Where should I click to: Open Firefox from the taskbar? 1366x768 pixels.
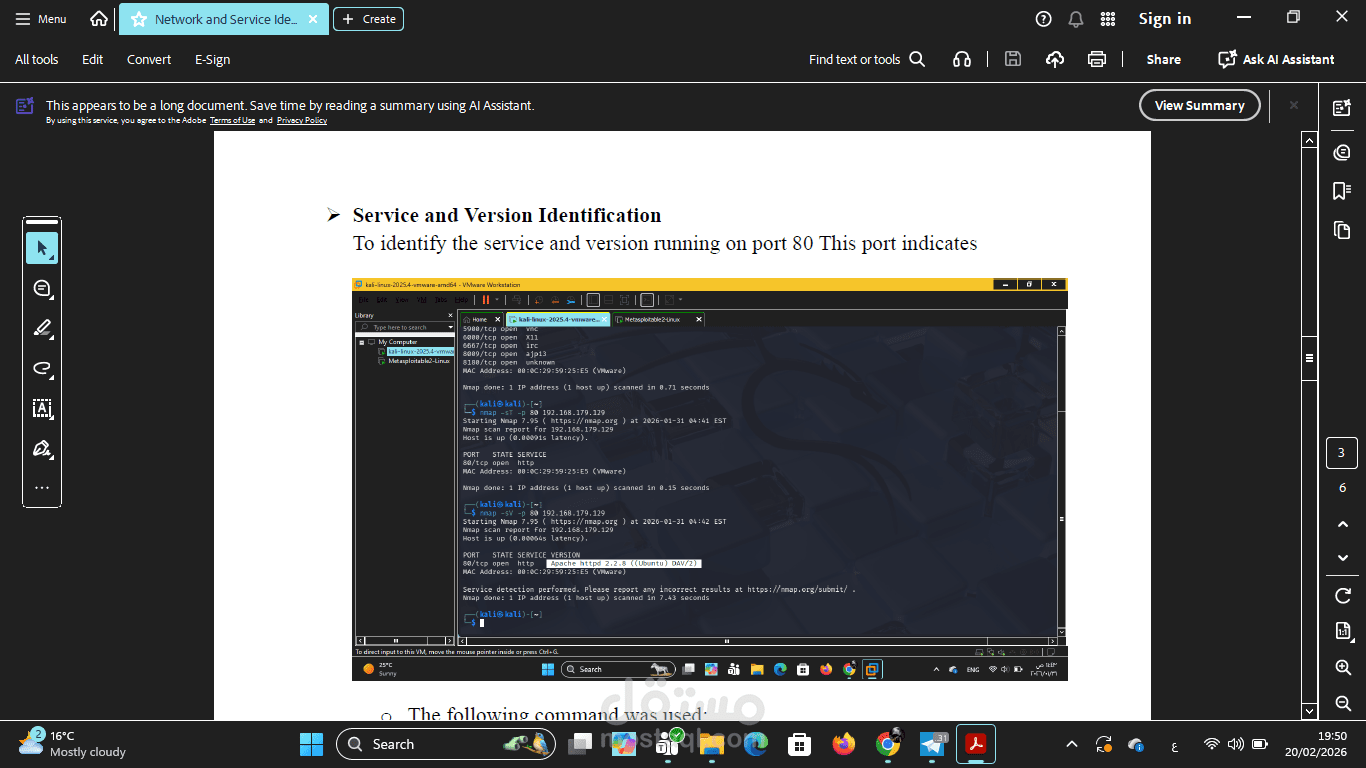pos(843,744)
